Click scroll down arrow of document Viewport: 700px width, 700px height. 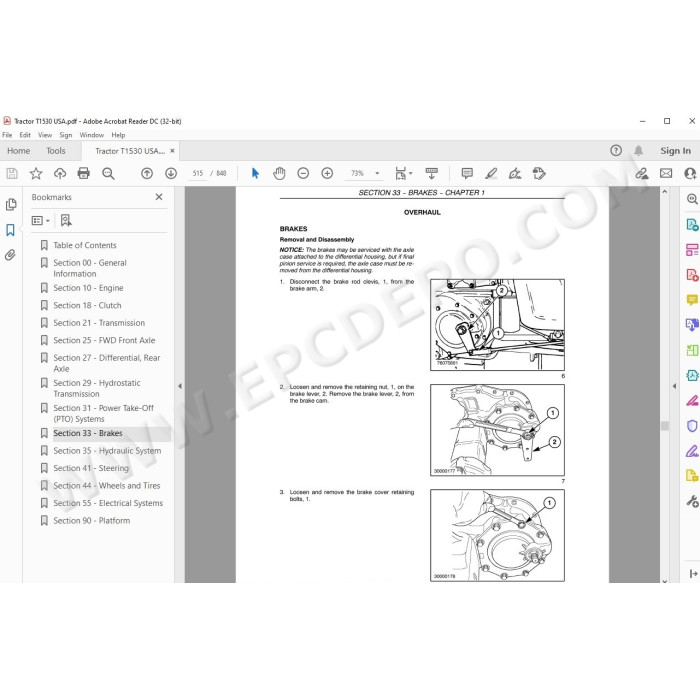(x=665, y=580)
